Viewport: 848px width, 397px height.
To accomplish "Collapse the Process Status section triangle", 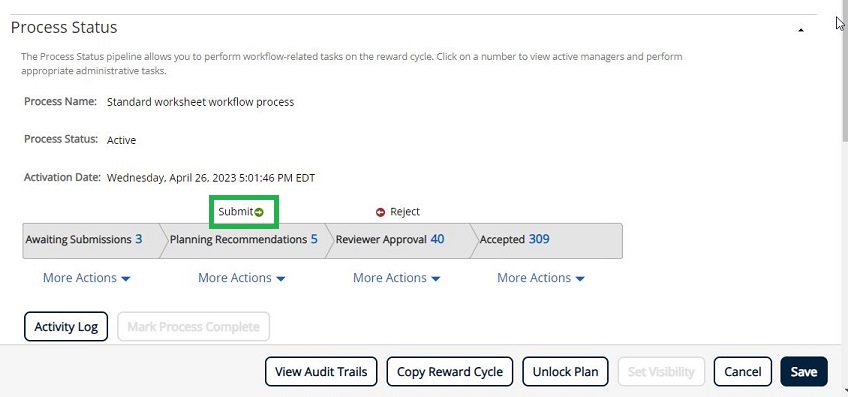I will (x=801, y=30).
